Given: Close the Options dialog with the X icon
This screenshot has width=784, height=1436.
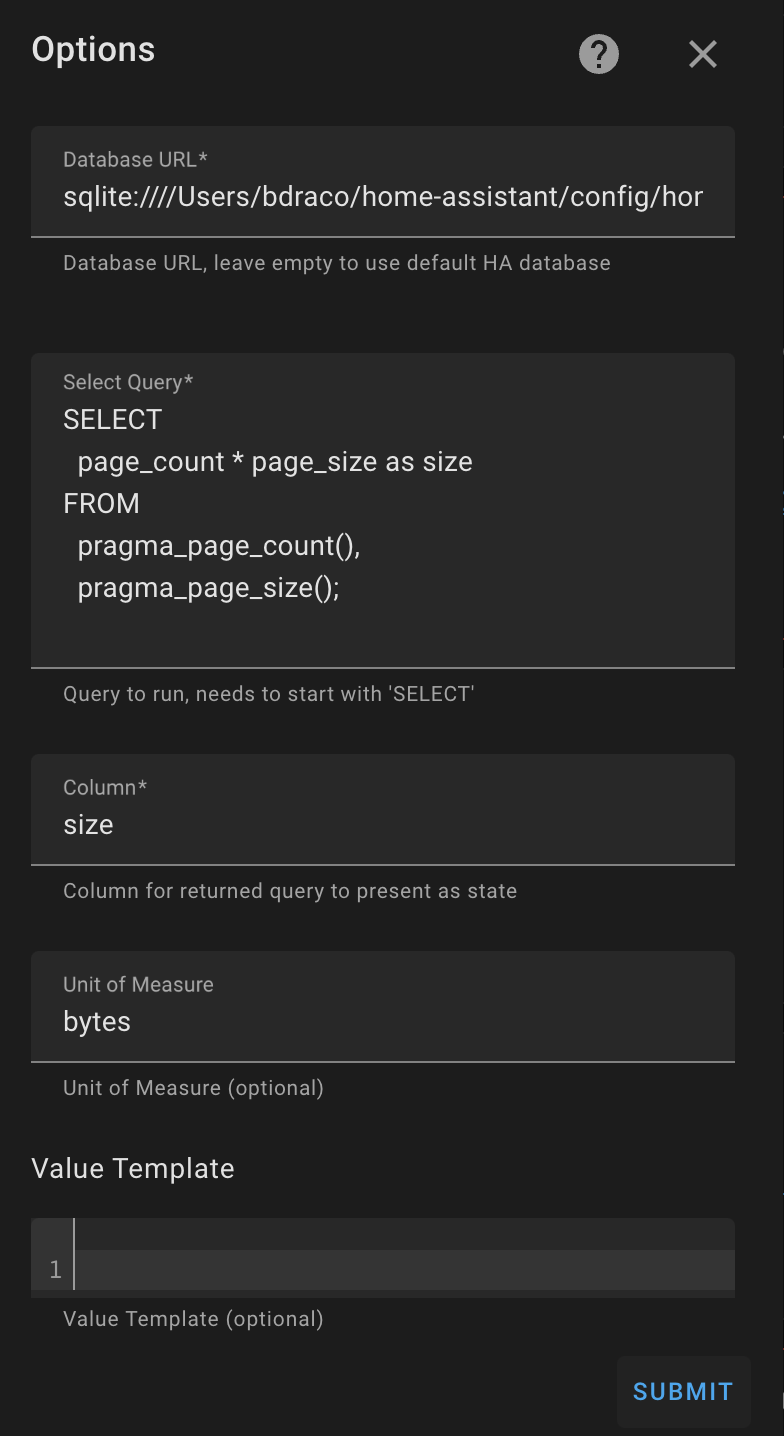Looking at the screenshot, I should pos(703,54).
